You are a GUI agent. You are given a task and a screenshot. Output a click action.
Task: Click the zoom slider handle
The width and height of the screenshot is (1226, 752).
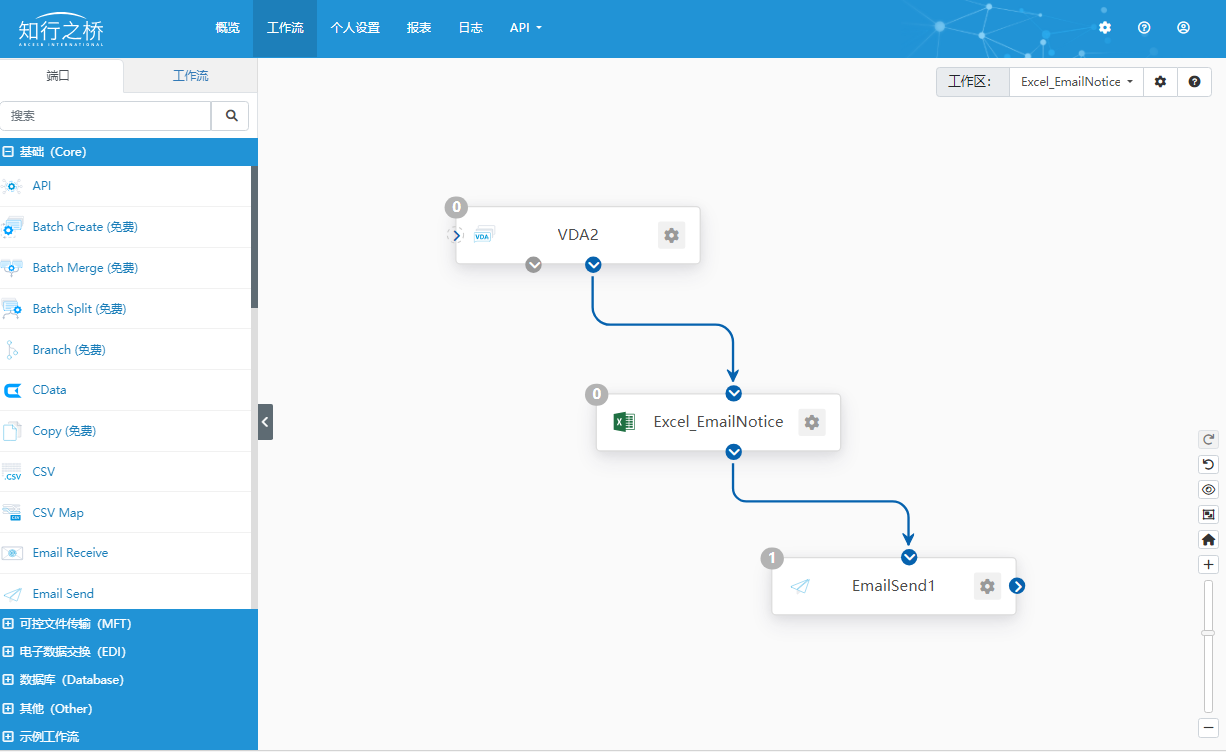tap(1208, 633)
